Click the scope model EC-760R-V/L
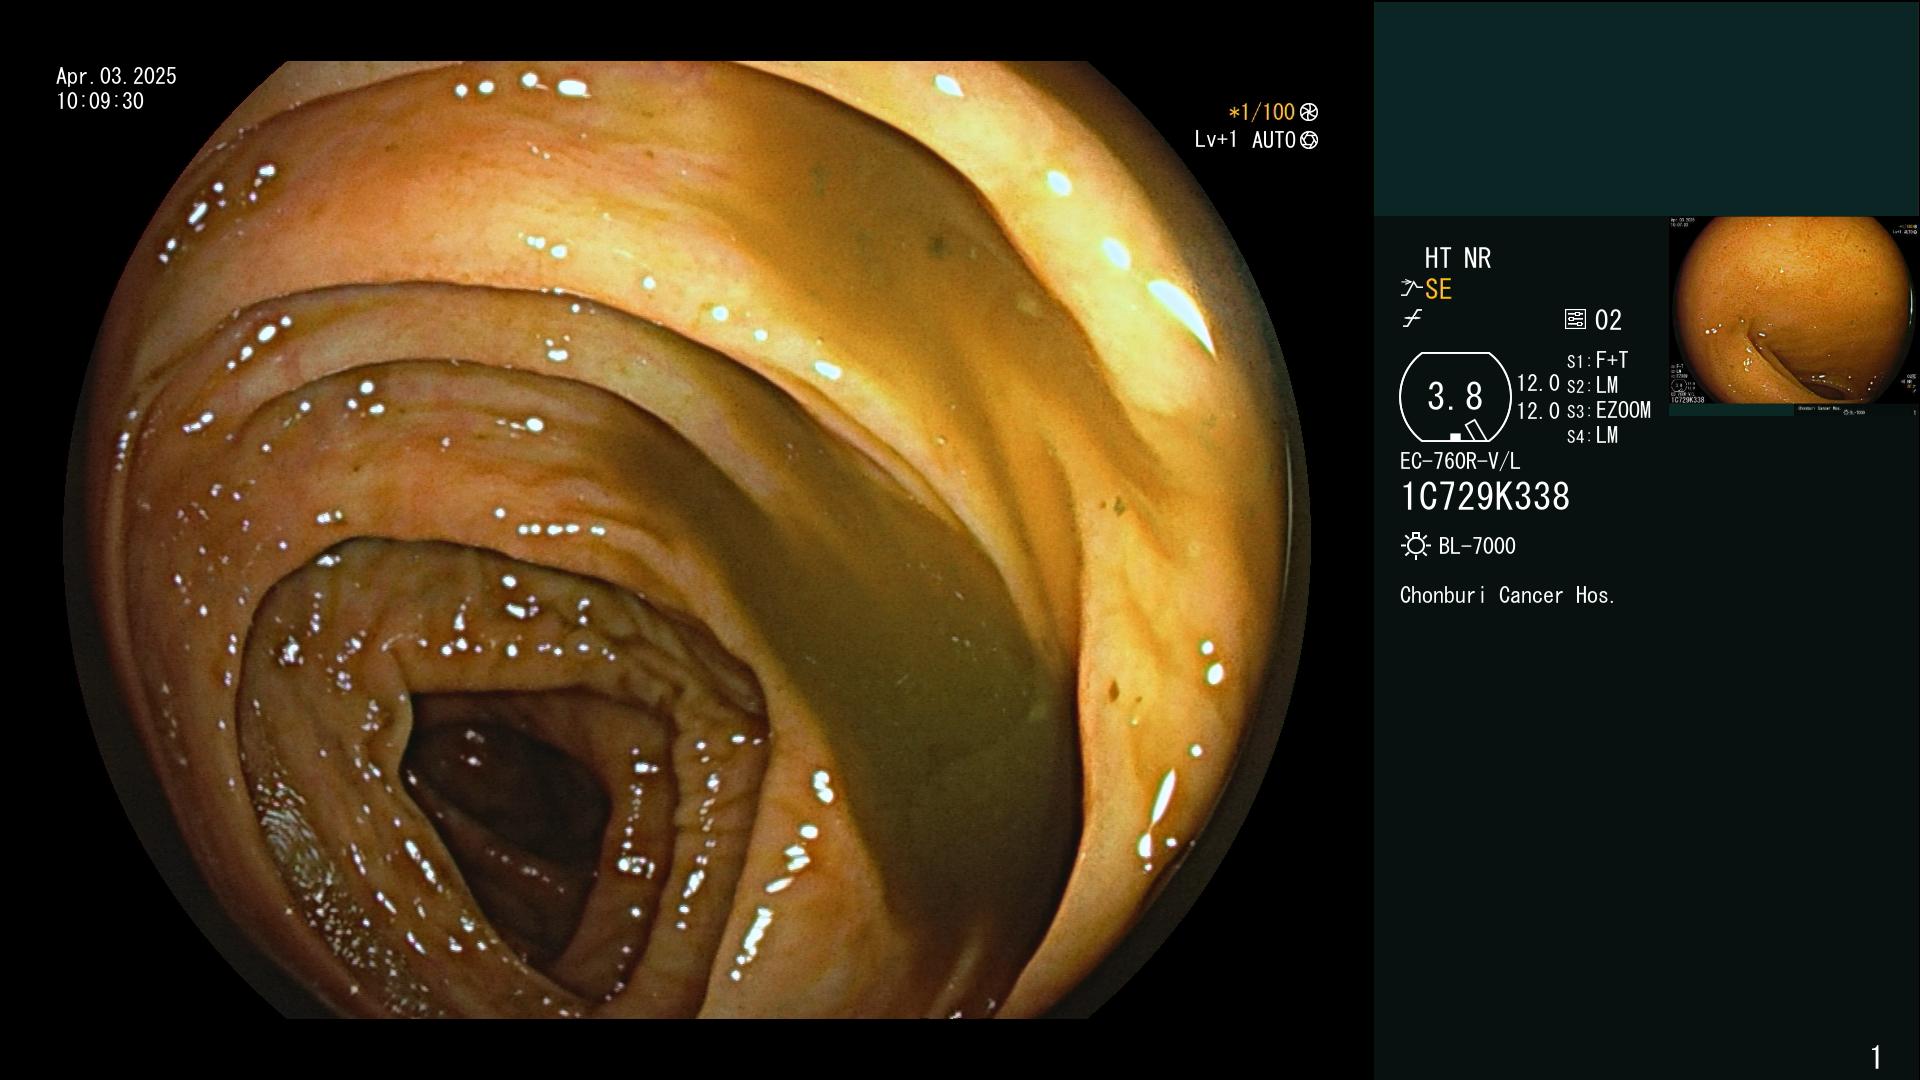The height and width of the screenshot is (1080, 1920). click(1460, 461)
